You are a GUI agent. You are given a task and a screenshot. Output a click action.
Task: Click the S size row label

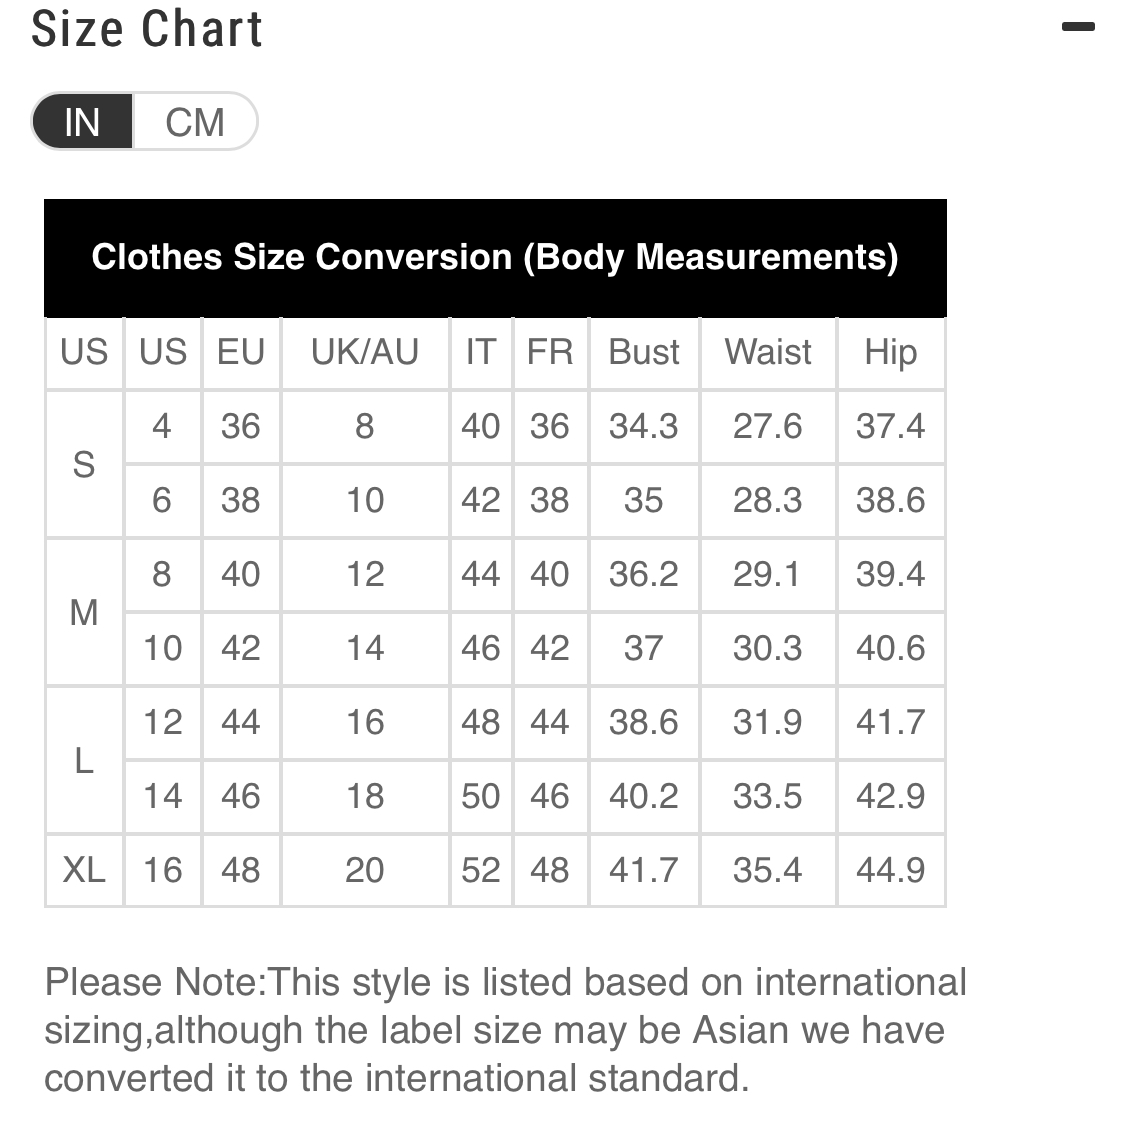click(x=84, y=464)
